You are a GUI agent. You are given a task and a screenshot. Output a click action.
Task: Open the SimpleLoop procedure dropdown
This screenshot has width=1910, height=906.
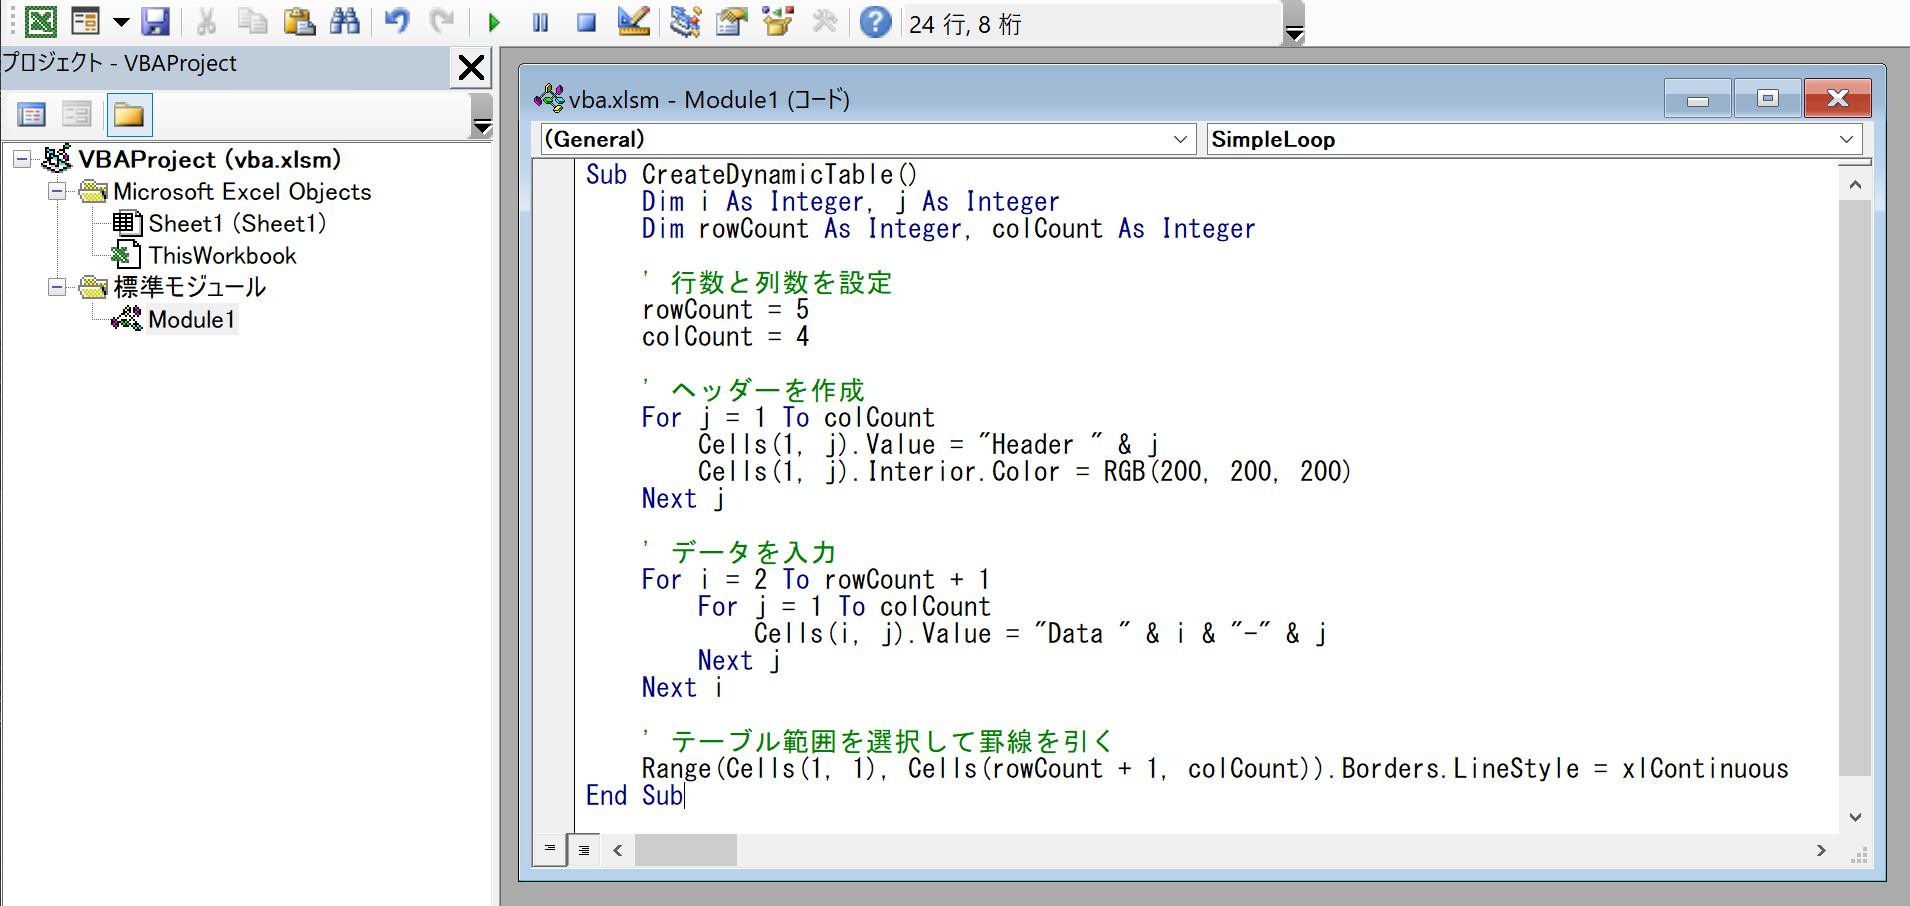point(1847,139)
